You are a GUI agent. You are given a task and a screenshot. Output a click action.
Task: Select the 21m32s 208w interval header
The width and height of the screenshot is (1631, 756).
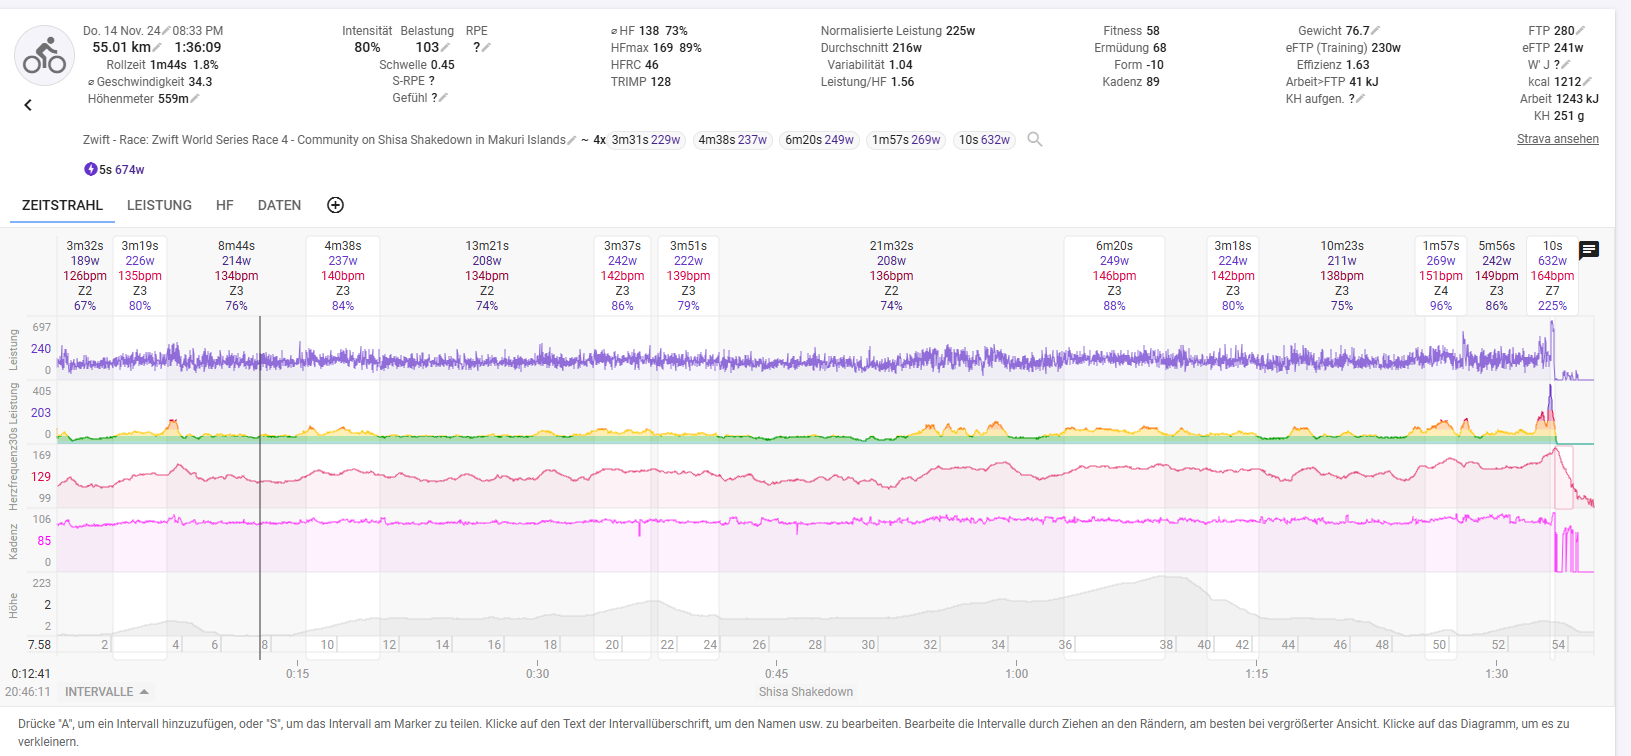(x=891, y=275)
